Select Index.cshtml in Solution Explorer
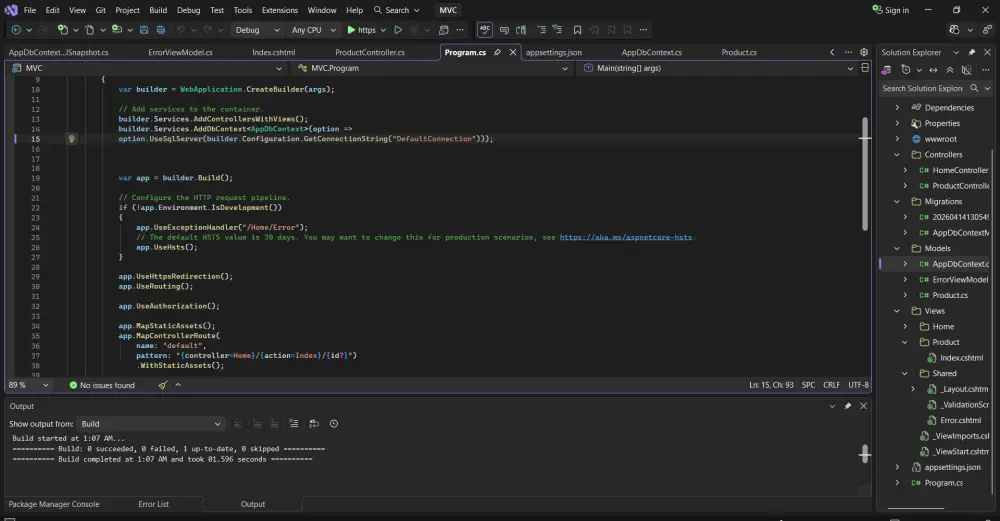 pos(961,358)
